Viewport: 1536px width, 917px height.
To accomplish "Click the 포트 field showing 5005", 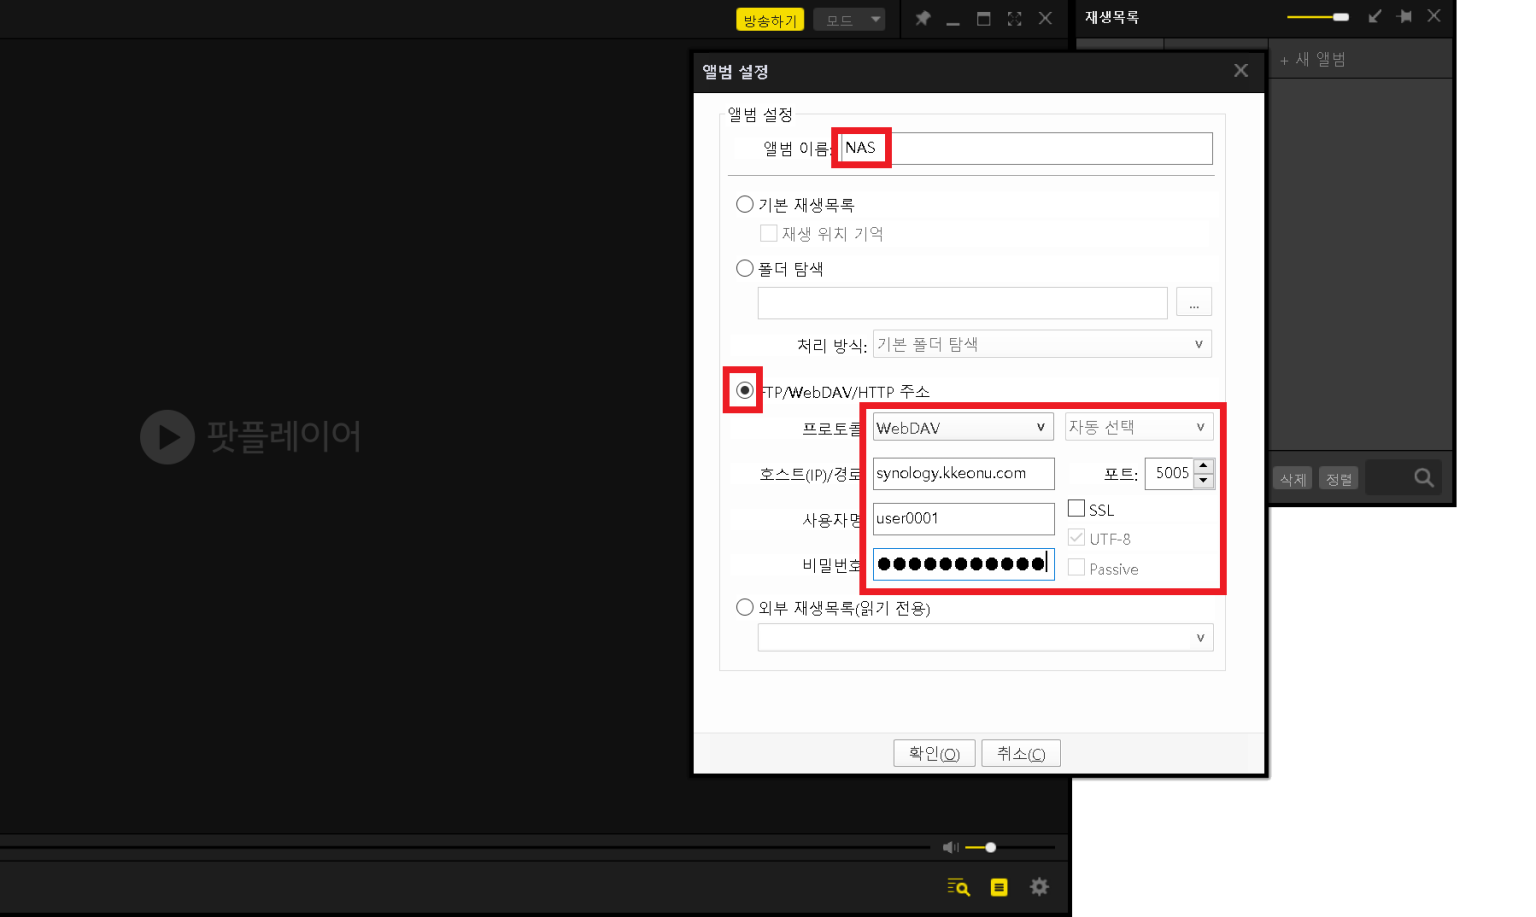I will 1169,473.
